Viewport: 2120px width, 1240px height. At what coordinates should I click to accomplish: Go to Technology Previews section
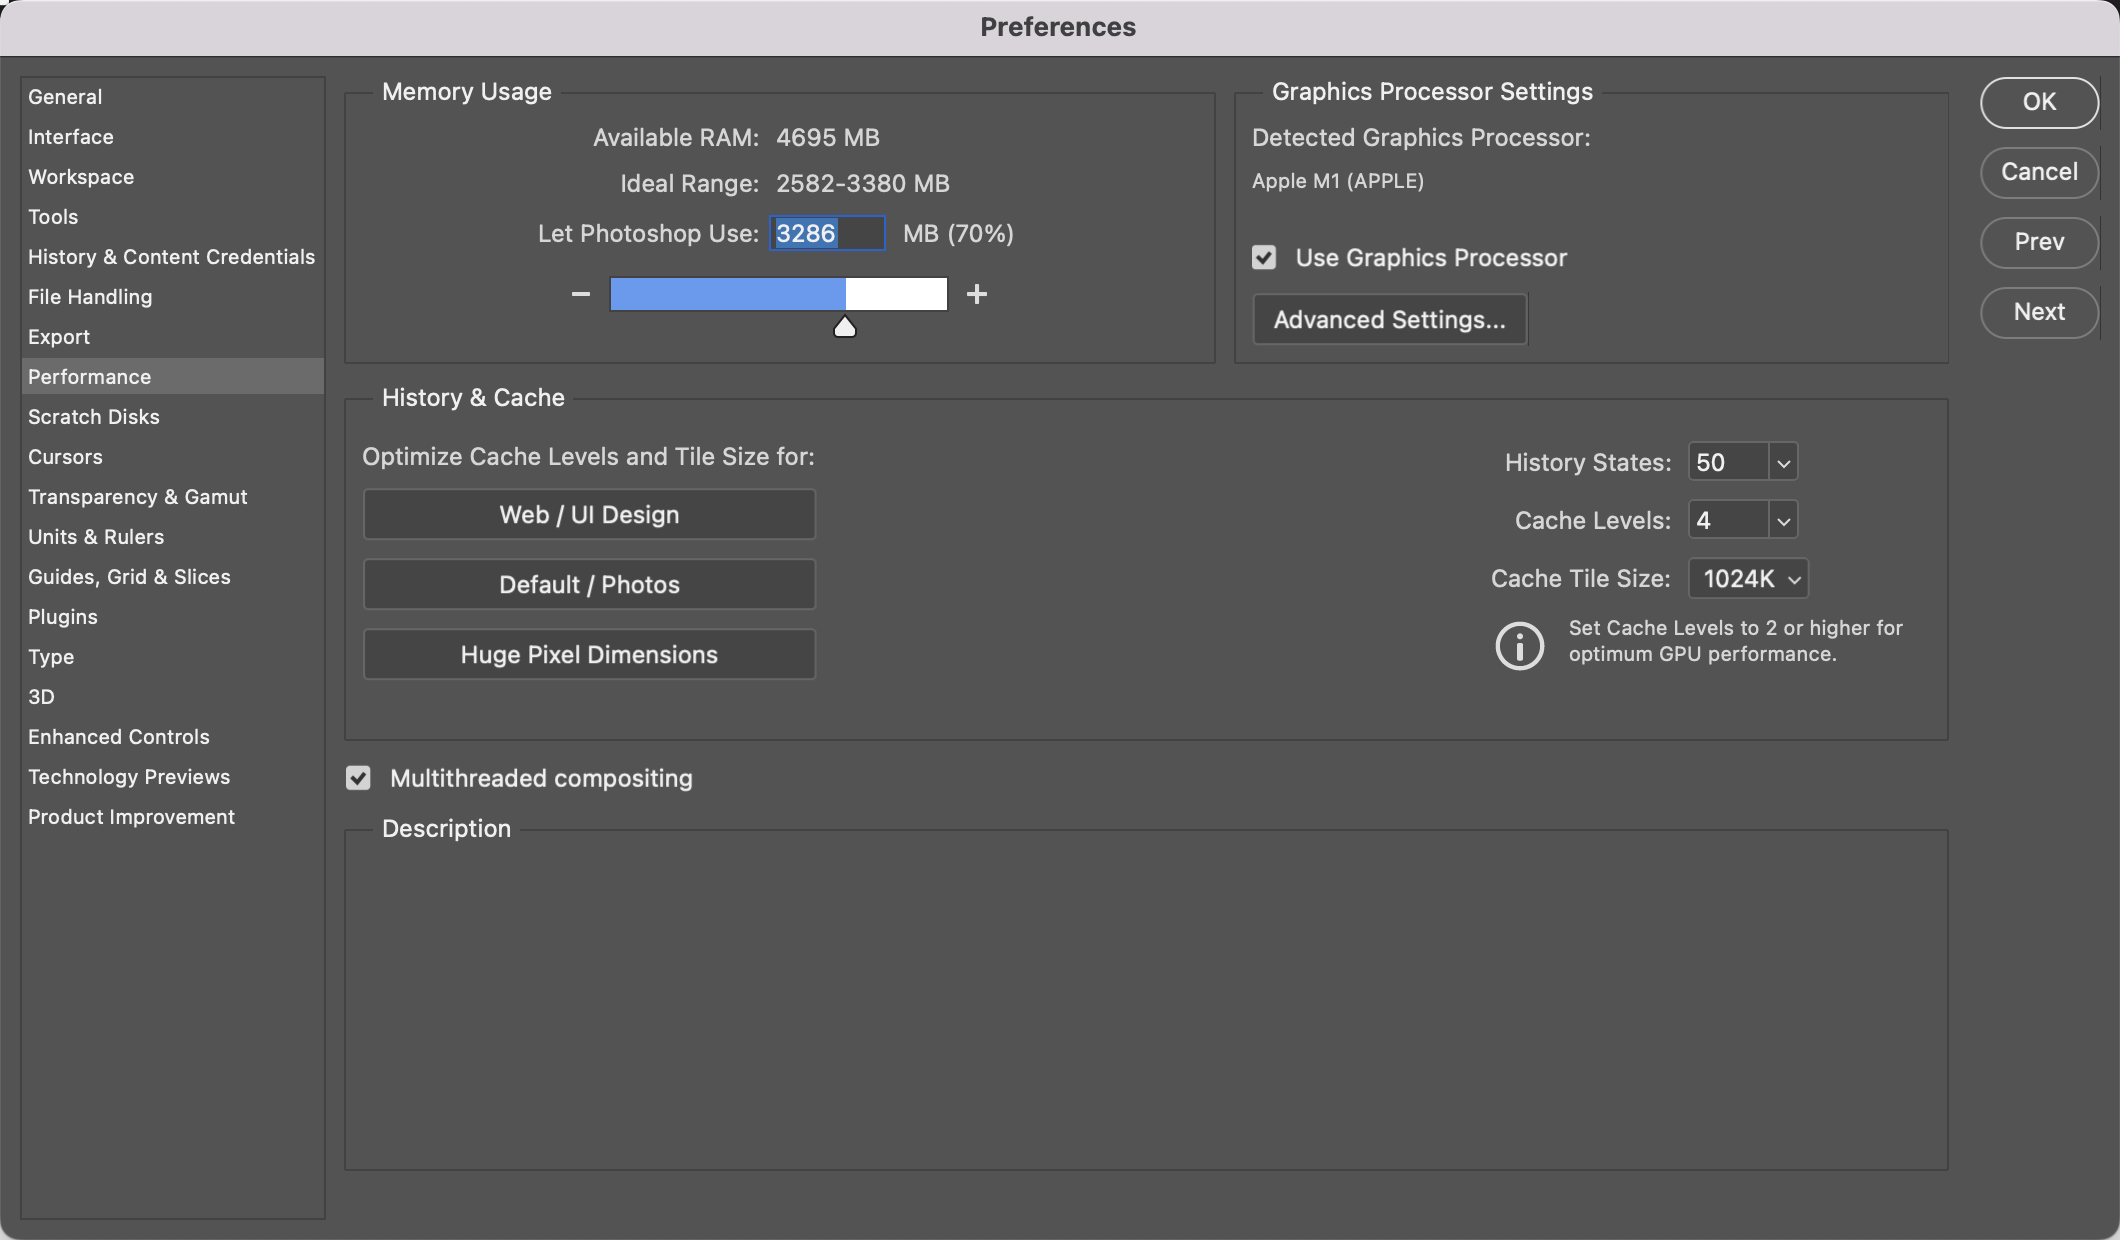click(x=129, y=777)
